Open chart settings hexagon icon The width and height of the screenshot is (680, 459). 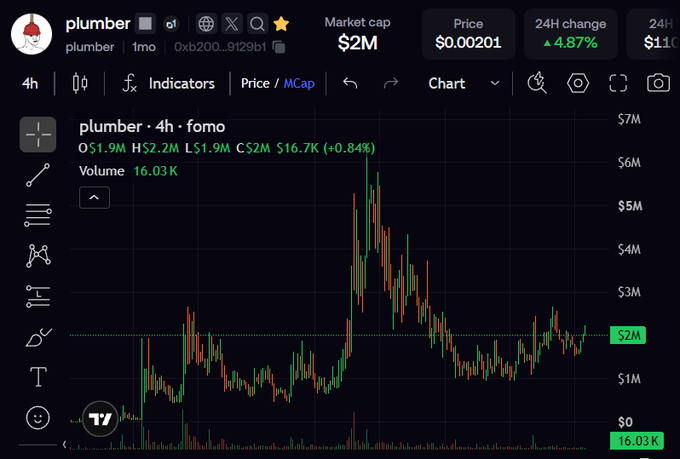(x=578, y=83)
